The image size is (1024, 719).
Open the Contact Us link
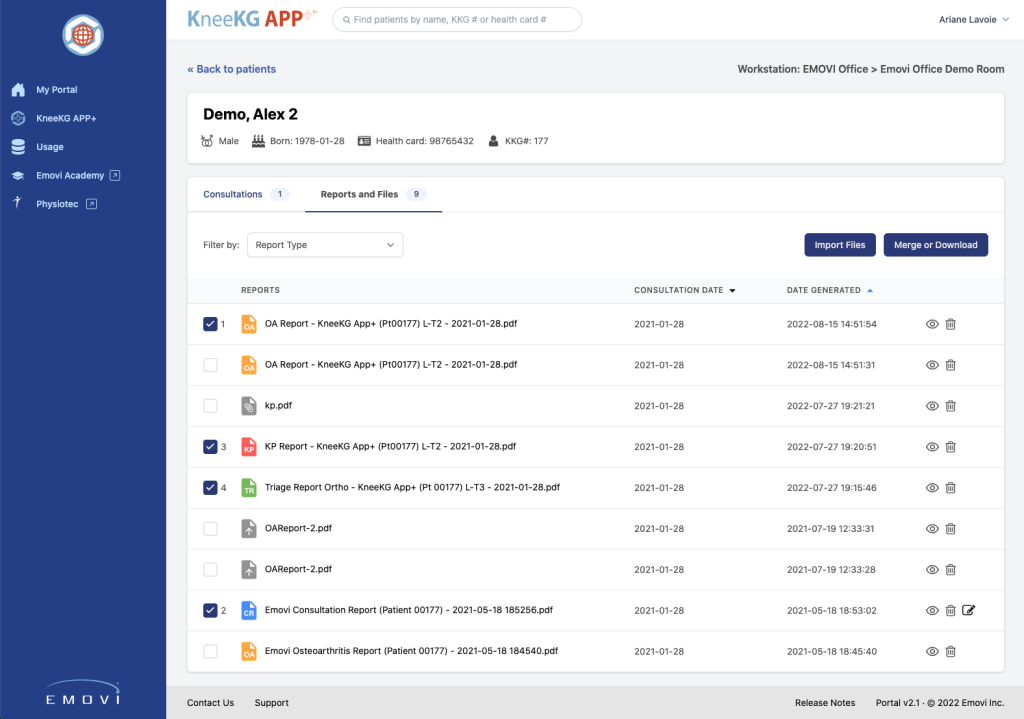point(210,703)
